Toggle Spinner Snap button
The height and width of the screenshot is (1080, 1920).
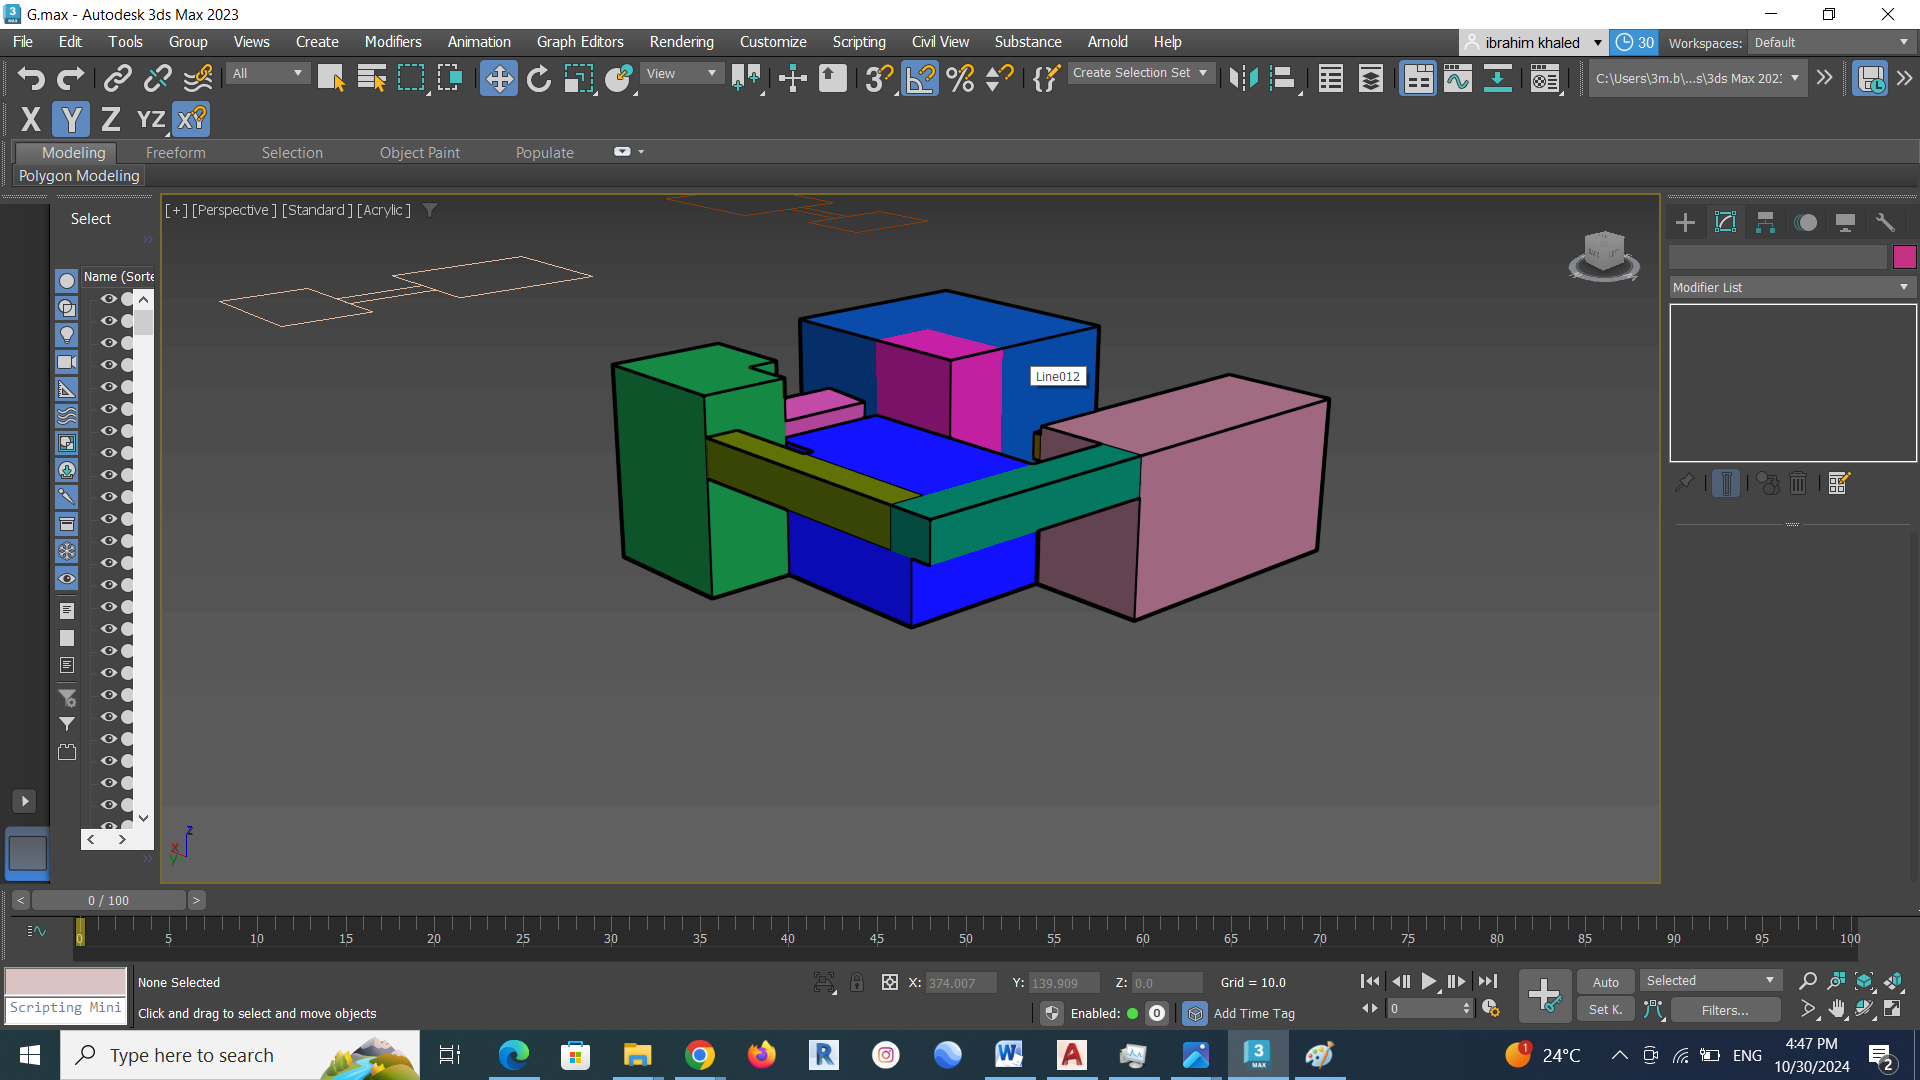tap(1000, 78)
